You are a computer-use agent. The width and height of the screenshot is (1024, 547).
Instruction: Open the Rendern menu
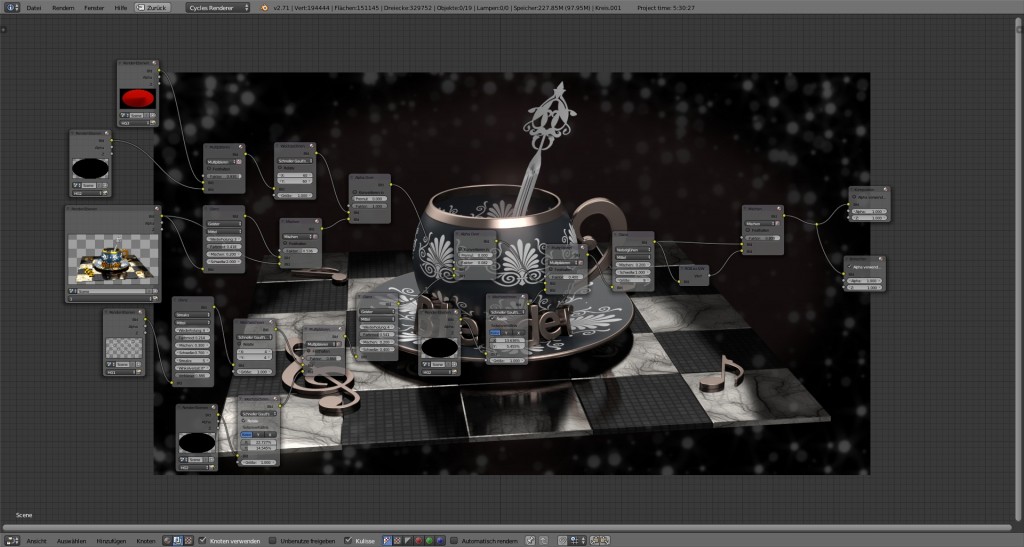coord(63,8)
